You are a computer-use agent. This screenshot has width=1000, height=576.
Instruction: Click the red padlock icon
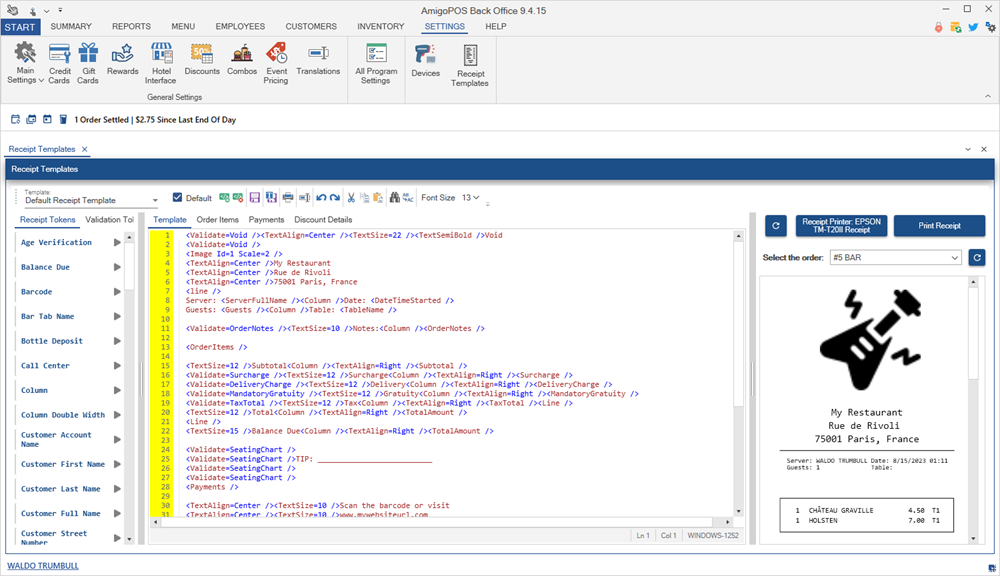pos(938,27)
